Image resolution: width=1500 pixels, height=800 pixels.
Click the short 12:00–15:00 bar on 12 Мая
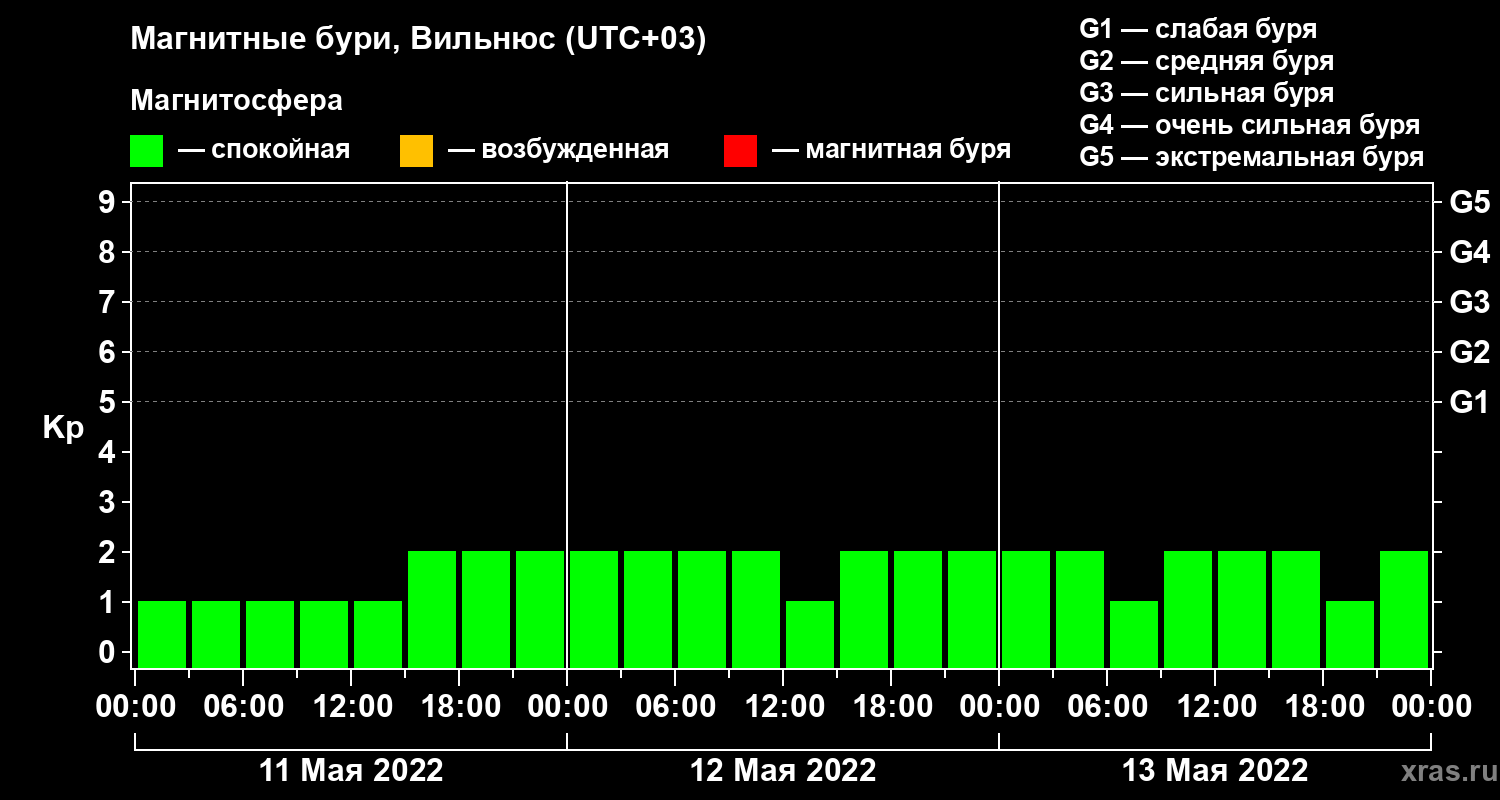tap(810, 634)
